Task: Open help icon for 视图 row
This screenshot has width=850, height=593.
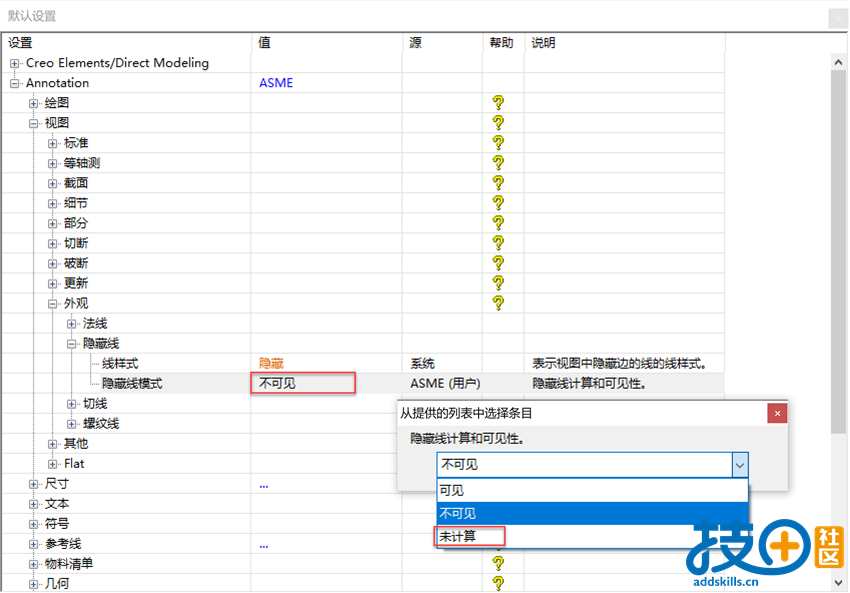Action: pyautogui.click(x=498, y=123)
